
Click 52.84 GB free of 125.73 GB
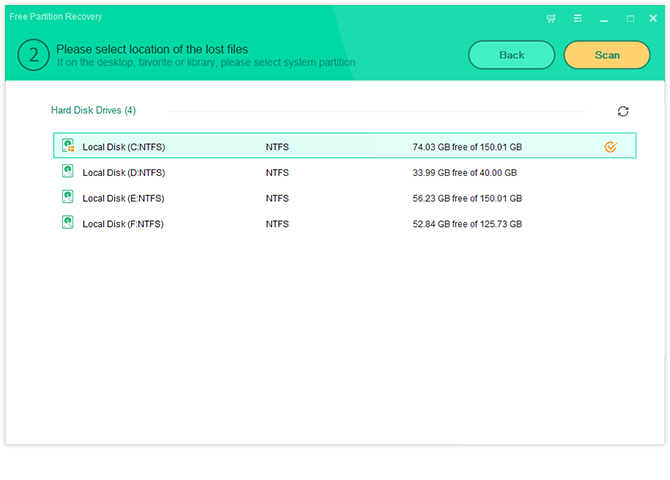466,224
